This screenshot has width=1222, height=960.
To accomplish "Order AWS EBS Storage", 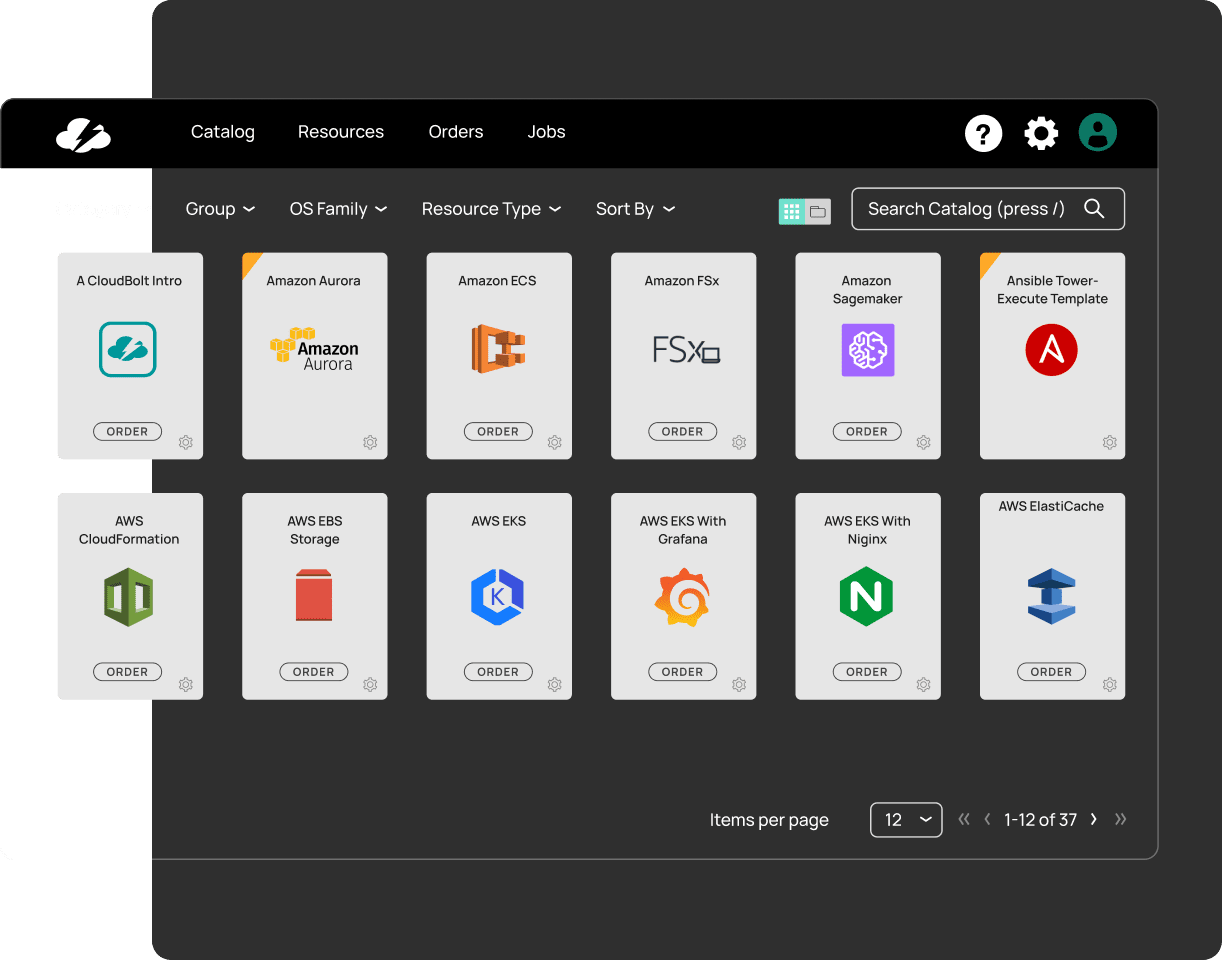I will coord(314,672).
